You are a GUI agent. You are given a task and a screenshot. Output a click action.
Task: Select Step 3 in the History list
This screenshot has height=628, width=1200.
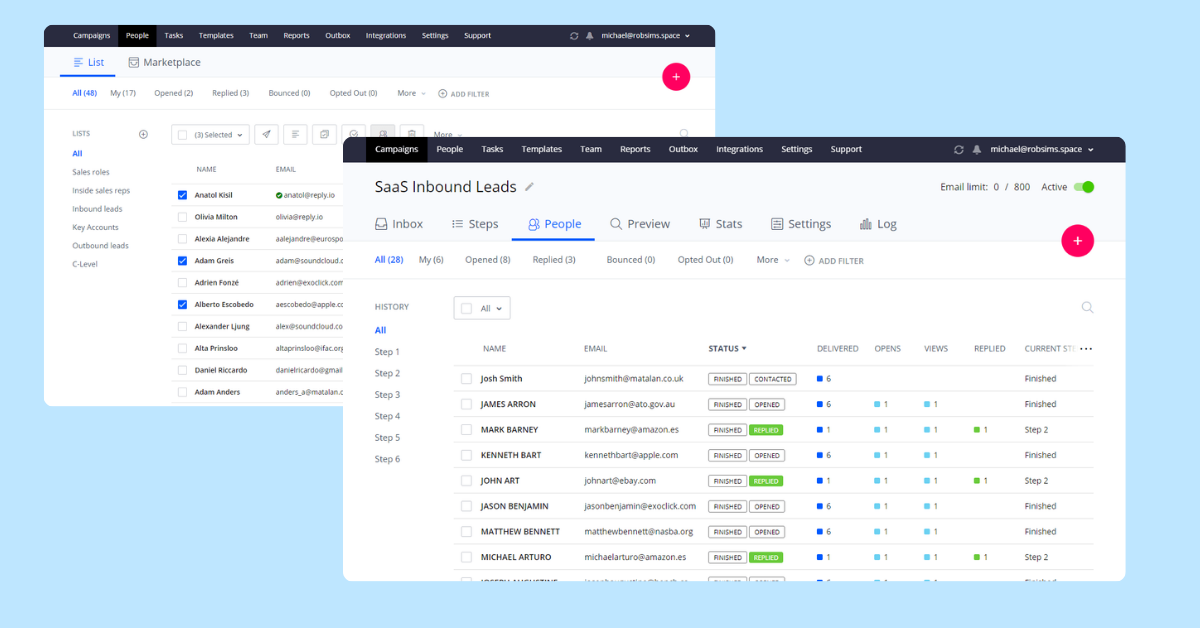pyautogui.click(x=387, y=395)
